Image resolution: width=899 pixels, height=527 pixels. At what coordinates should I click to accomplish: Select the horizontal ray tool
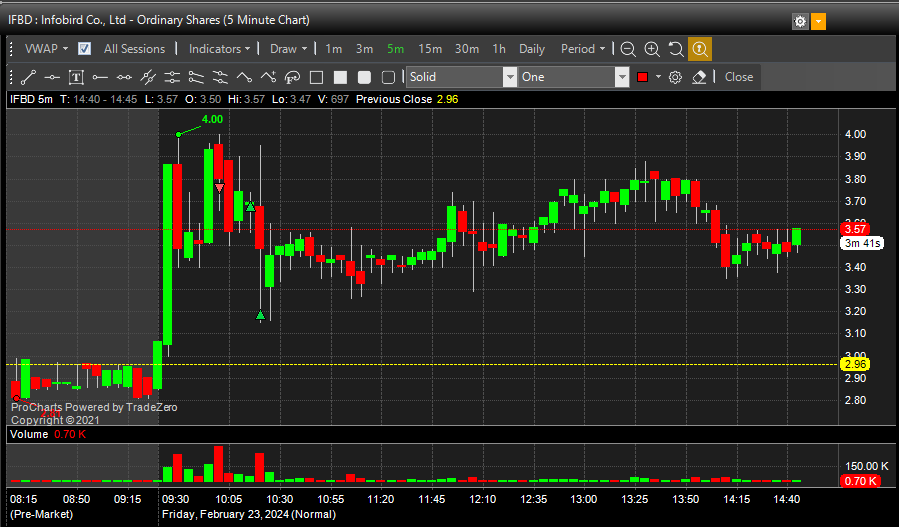(x=100, y=77)
